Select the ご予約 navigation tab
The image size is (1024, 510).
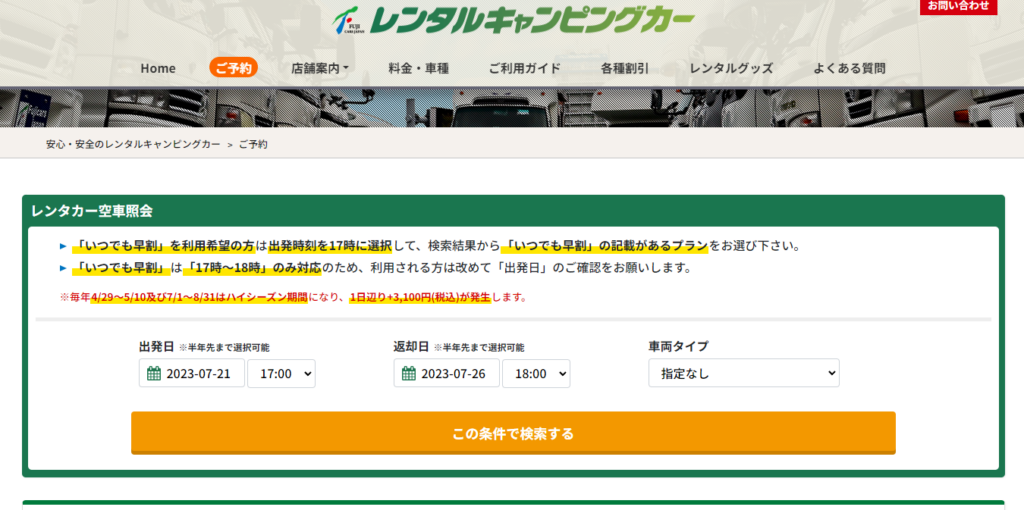[233, 68]
